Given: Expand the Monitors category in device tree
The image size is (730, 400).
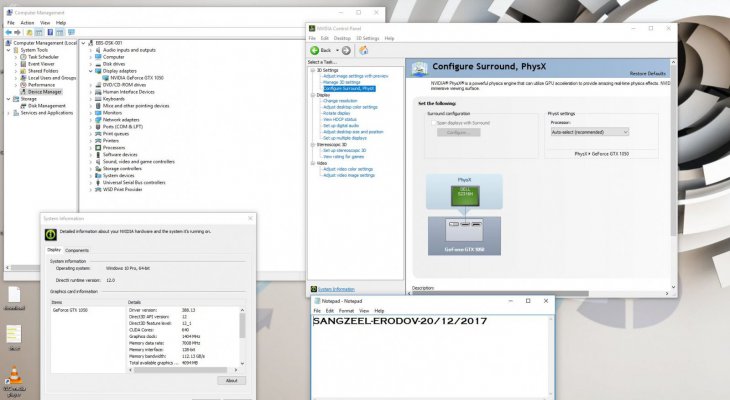Looking at the screenshot, I should (x=91, y=113).
